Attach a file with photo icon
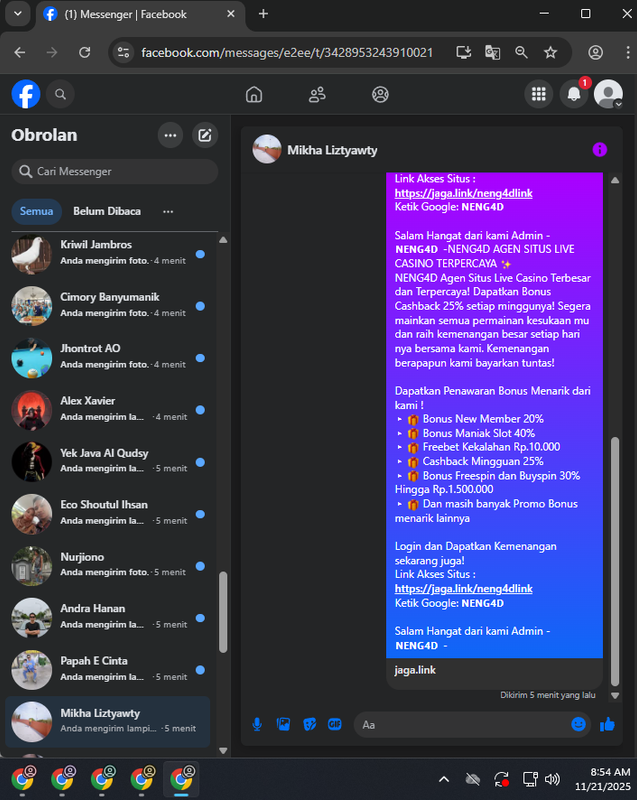The image size is (637, 800). click(x=284, y=724)
